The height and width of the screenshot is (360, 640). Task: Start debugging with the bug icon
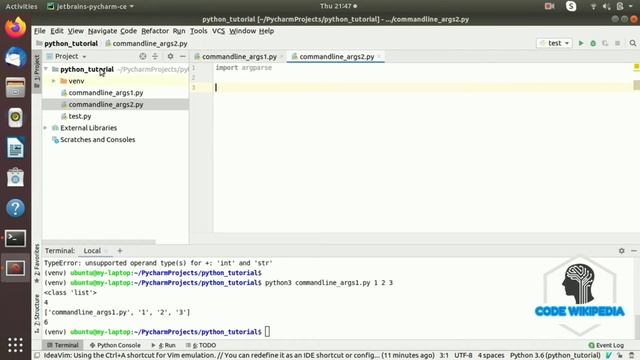tap(593, 43)
